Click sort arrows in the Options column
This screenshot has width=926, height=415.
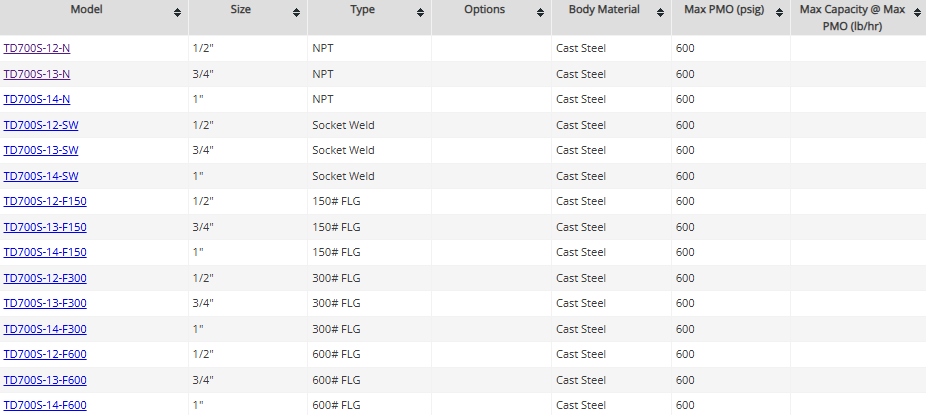pos(540,12)
